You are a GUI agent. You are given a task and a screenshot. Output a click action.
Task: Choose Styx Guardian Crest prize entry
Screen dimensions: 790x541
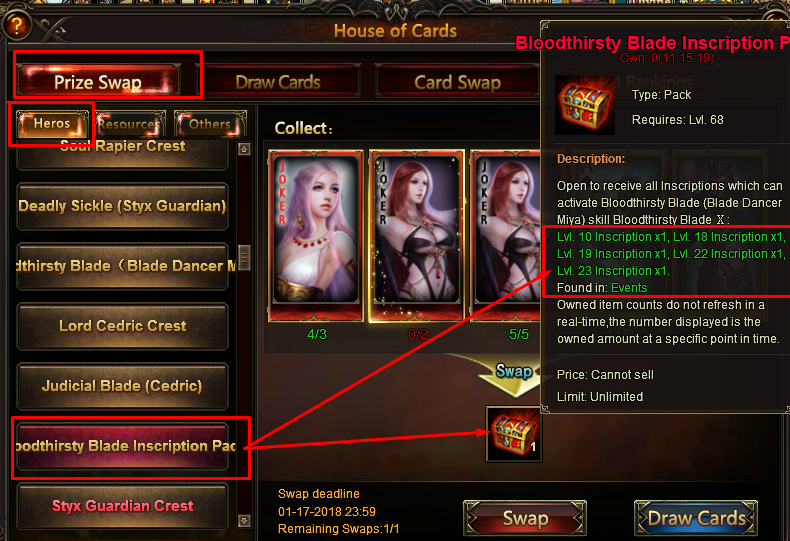tap(123, 506)
